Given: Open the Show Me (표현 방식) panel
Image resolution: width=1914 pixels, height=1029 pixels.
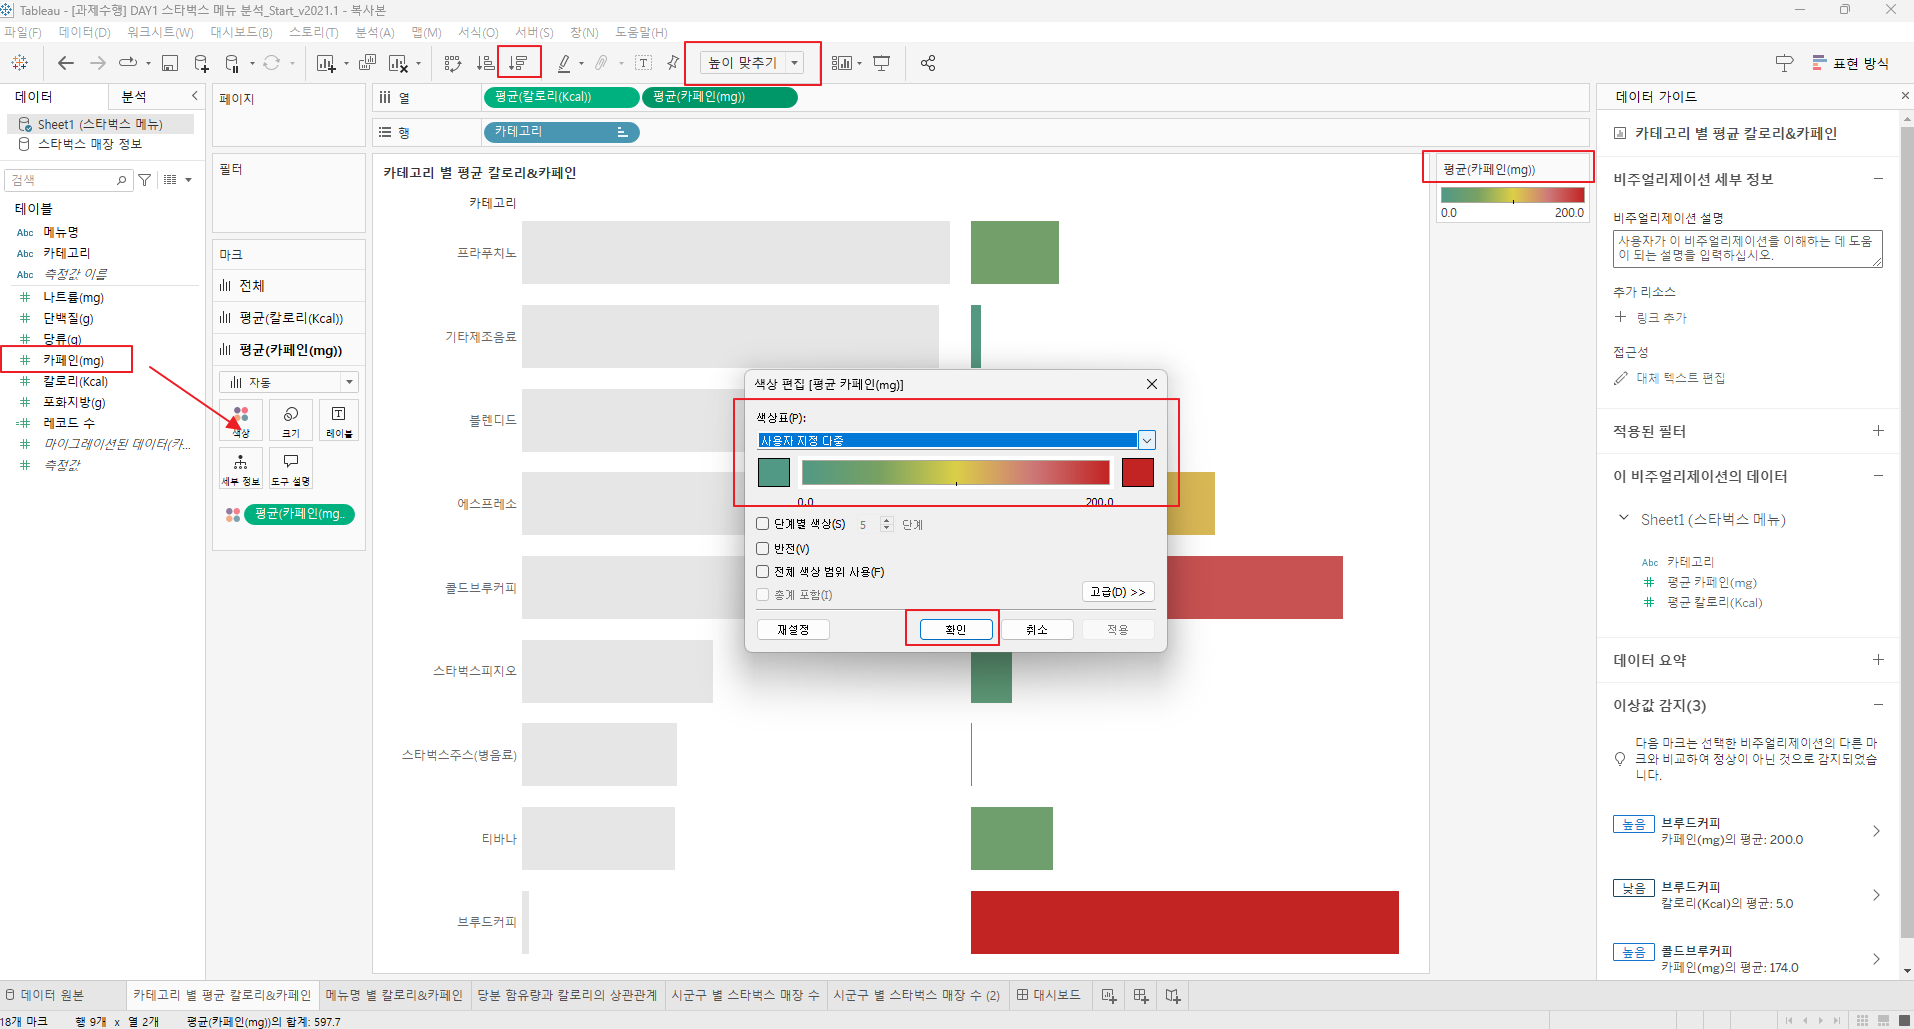Looking at the screenshot, I should [x=1850, y=63].
